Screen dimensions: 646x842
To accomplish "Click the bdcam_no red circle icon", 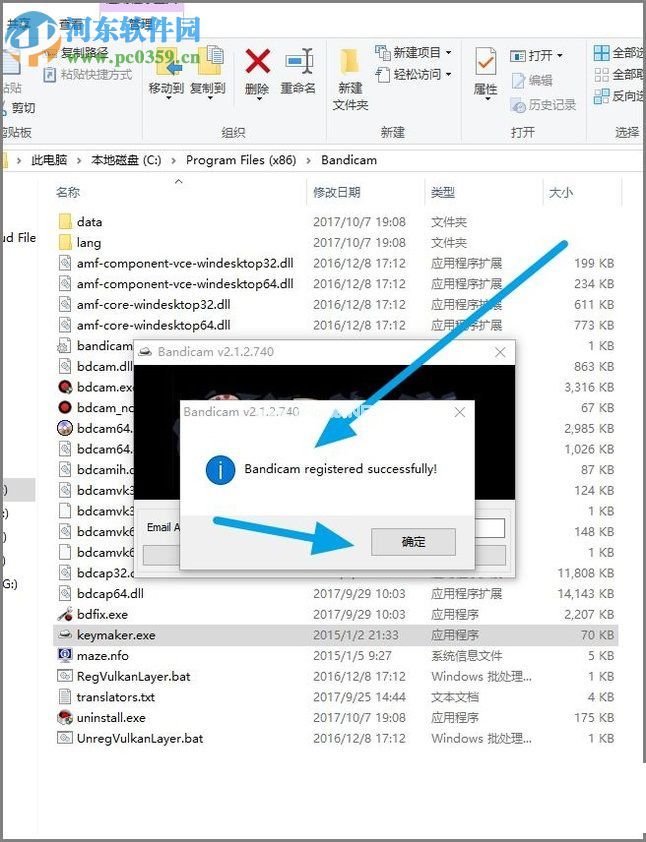I will [x=64, y=408].
